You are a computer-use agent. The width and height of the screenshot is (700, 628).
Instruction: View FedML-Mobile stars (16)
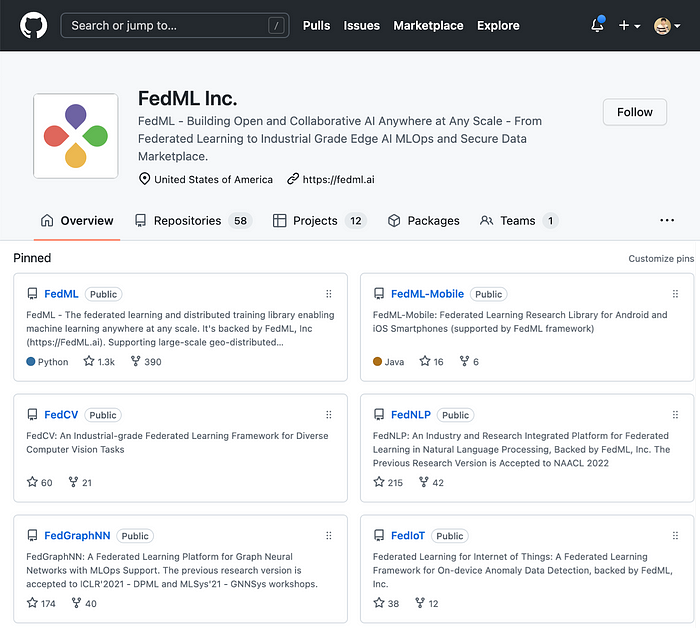click(x=431, y=362)
